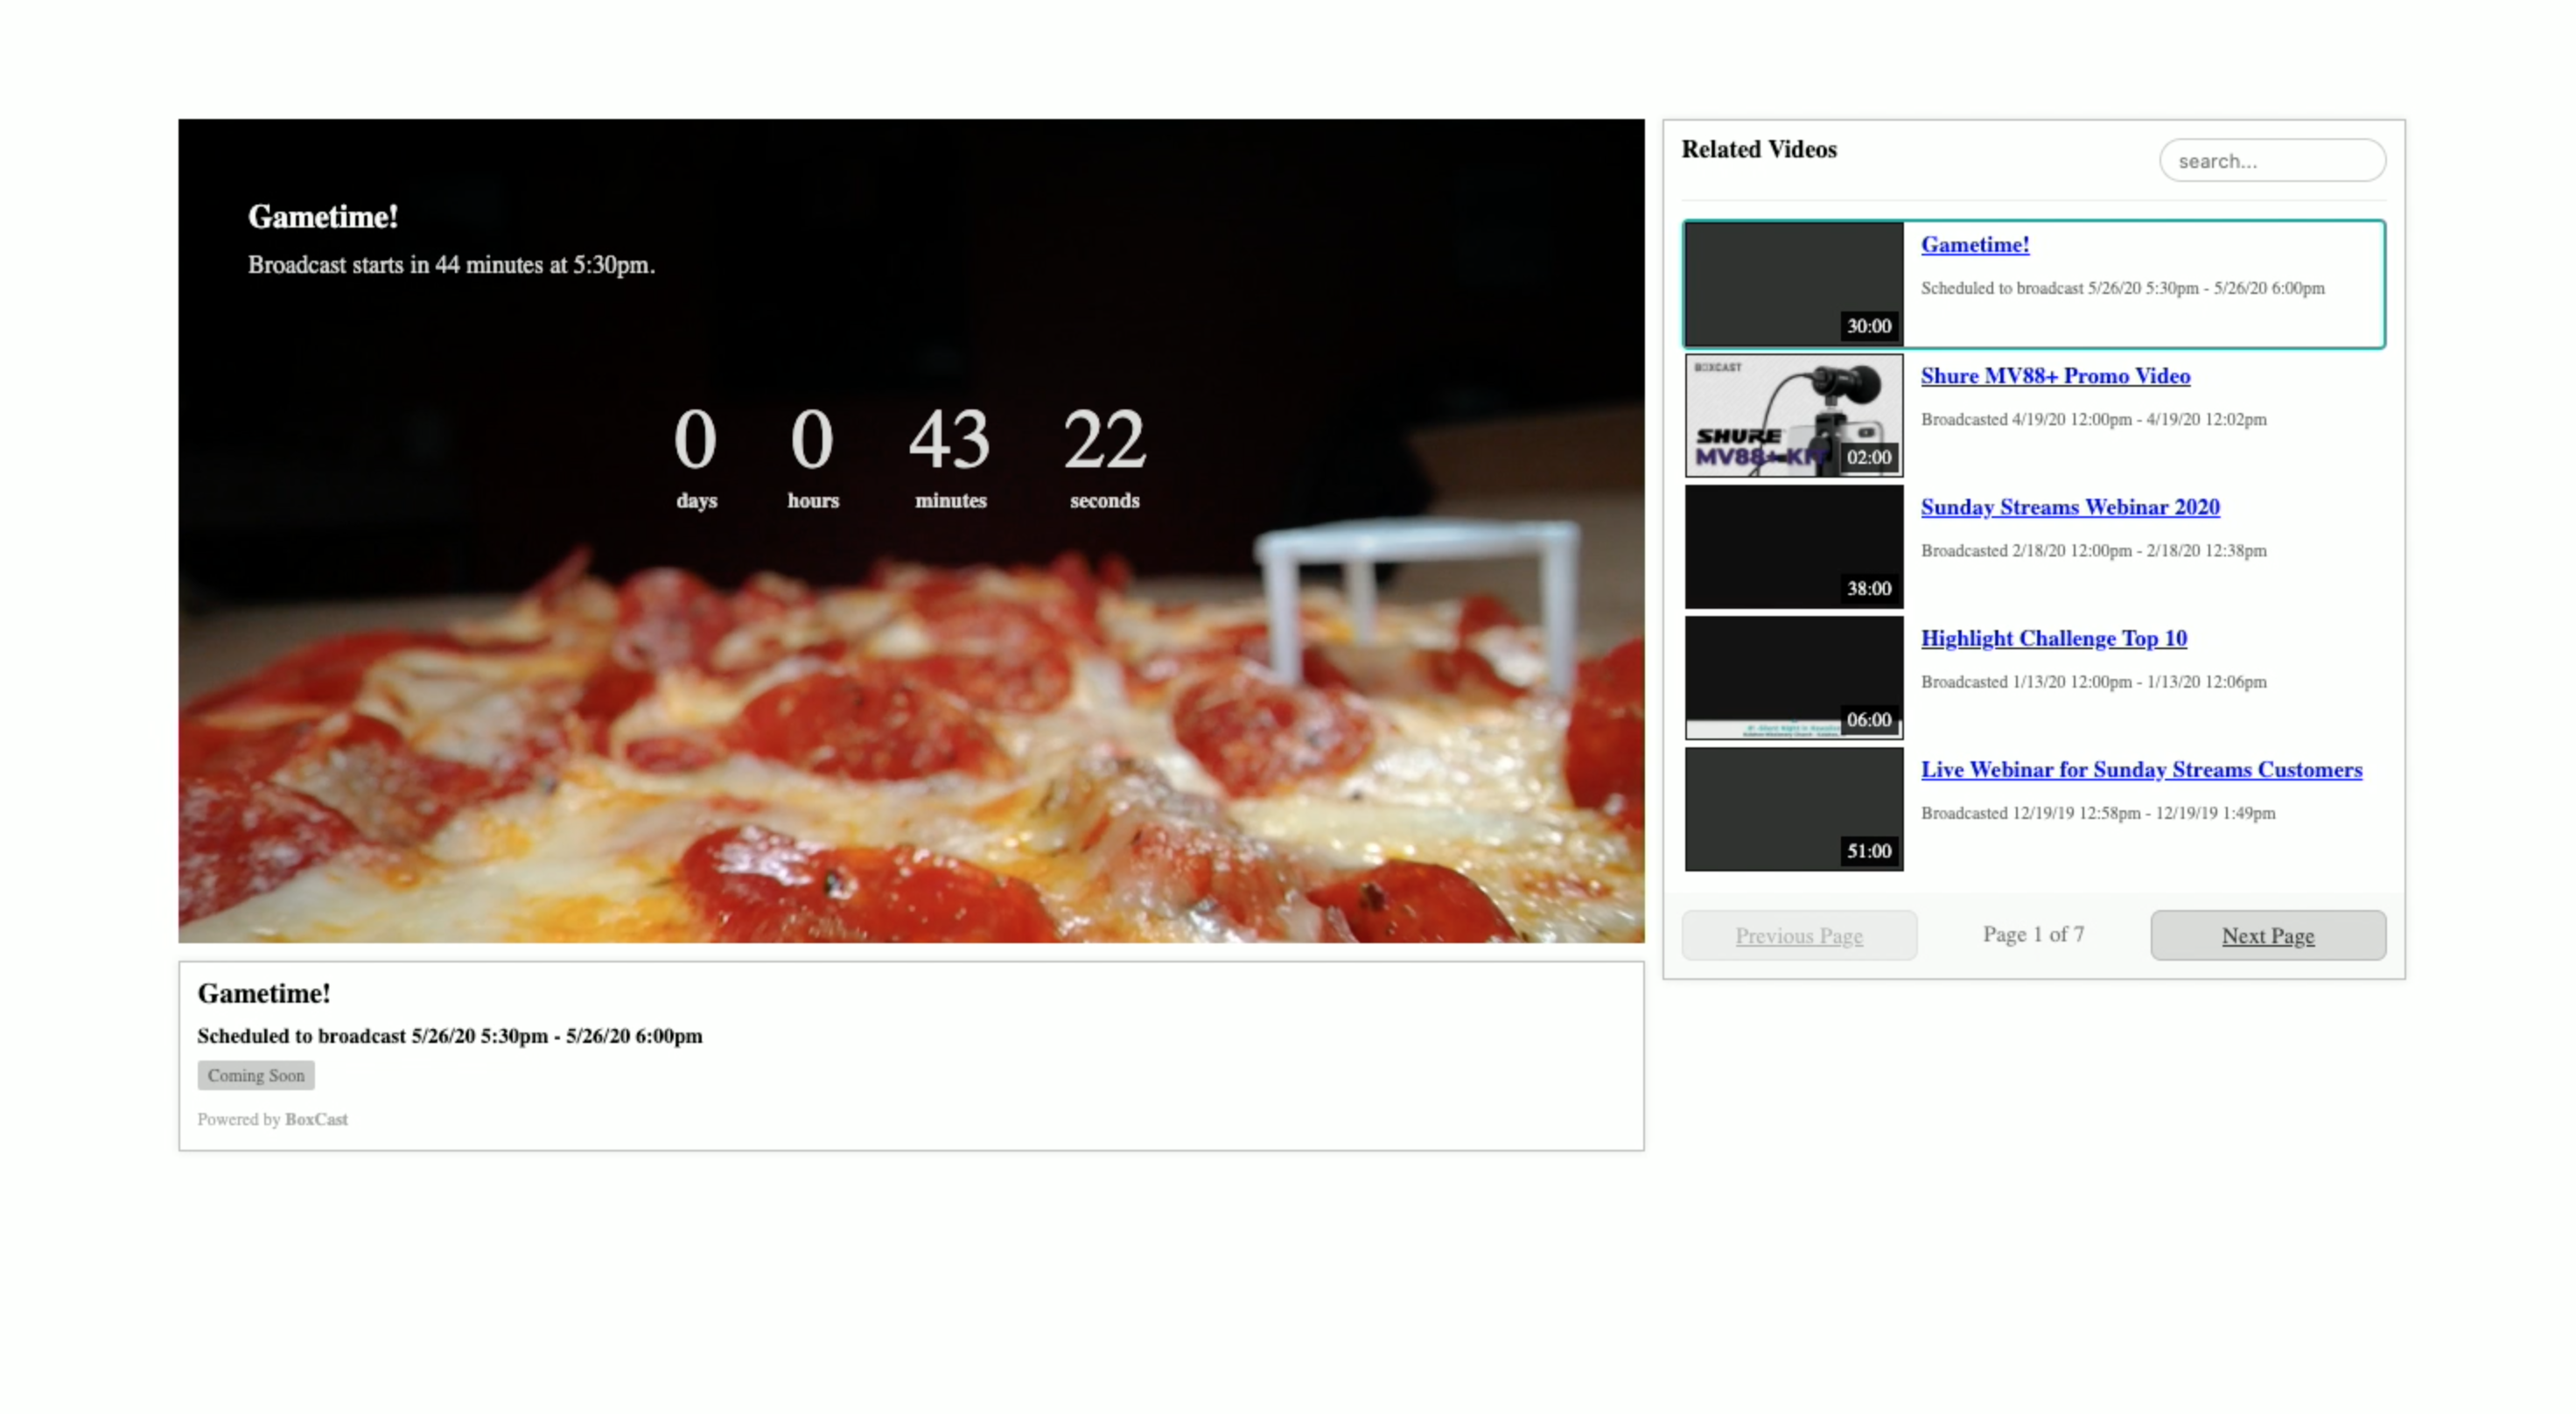Viewport: 2576px width, 1414px height.
Task: Go to the Next Page of related videos
Action: pyautogui.click(x=2268, y=935)
